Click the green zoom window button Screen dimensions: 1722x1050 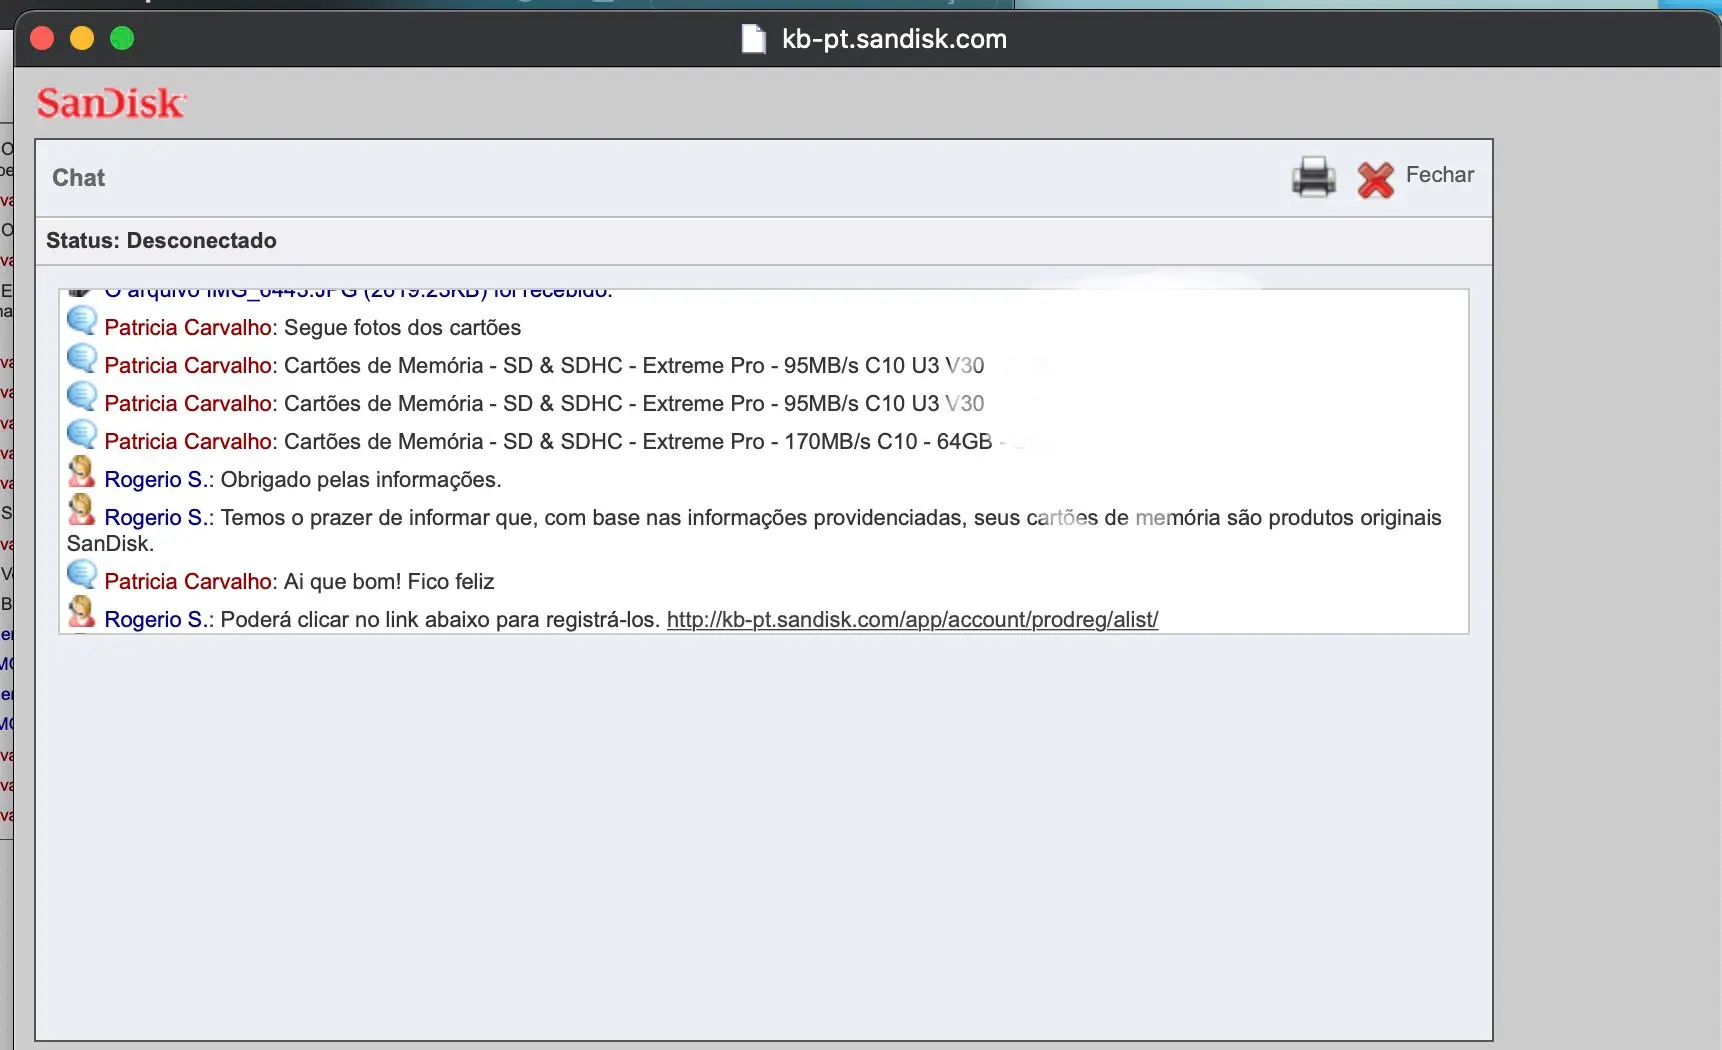(122, 39)
